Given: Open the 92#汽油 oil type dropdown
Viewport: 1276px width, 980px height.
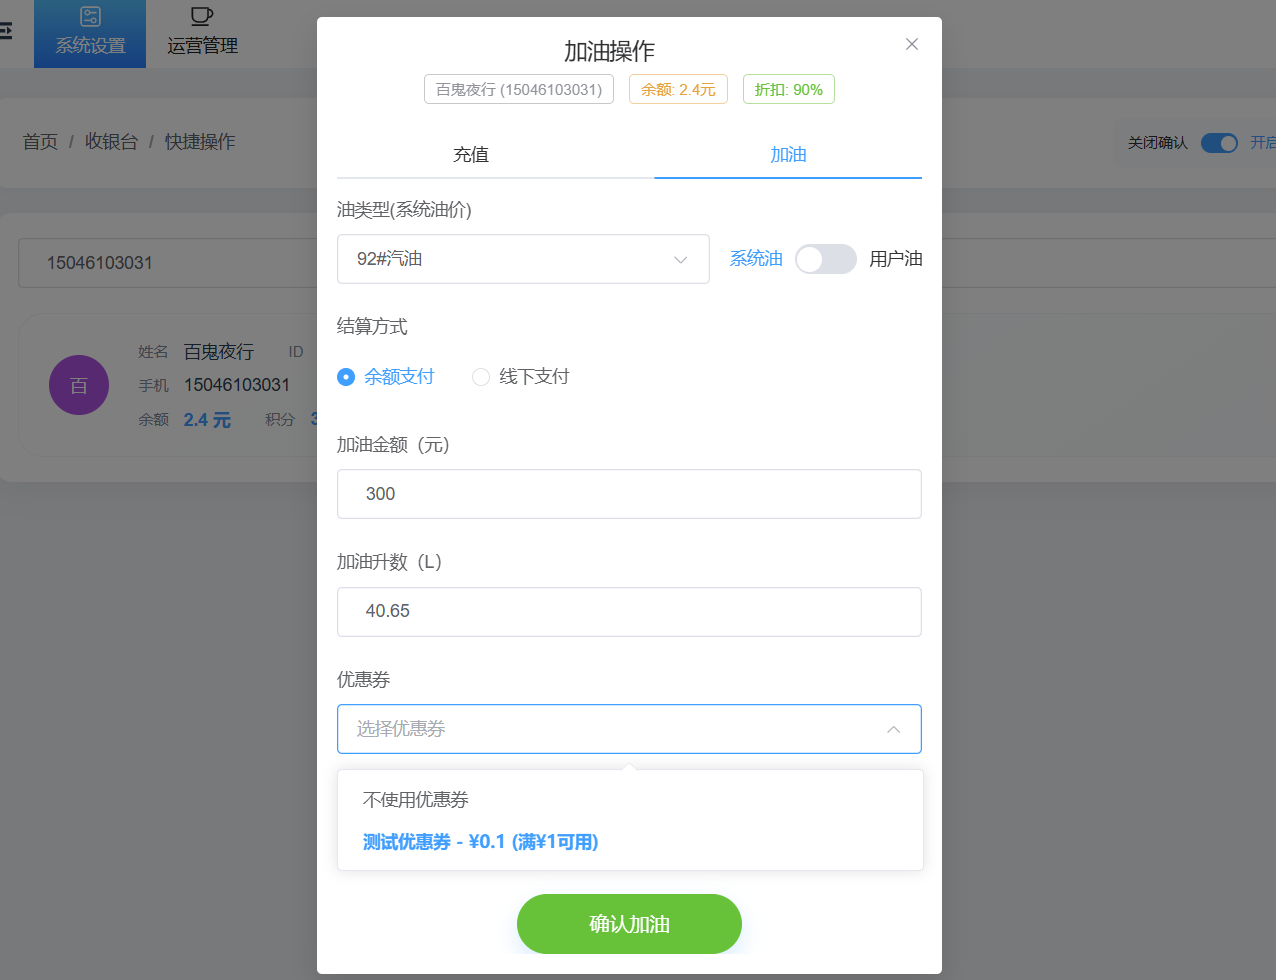Looking at the screenshot, I should point(523,259).
